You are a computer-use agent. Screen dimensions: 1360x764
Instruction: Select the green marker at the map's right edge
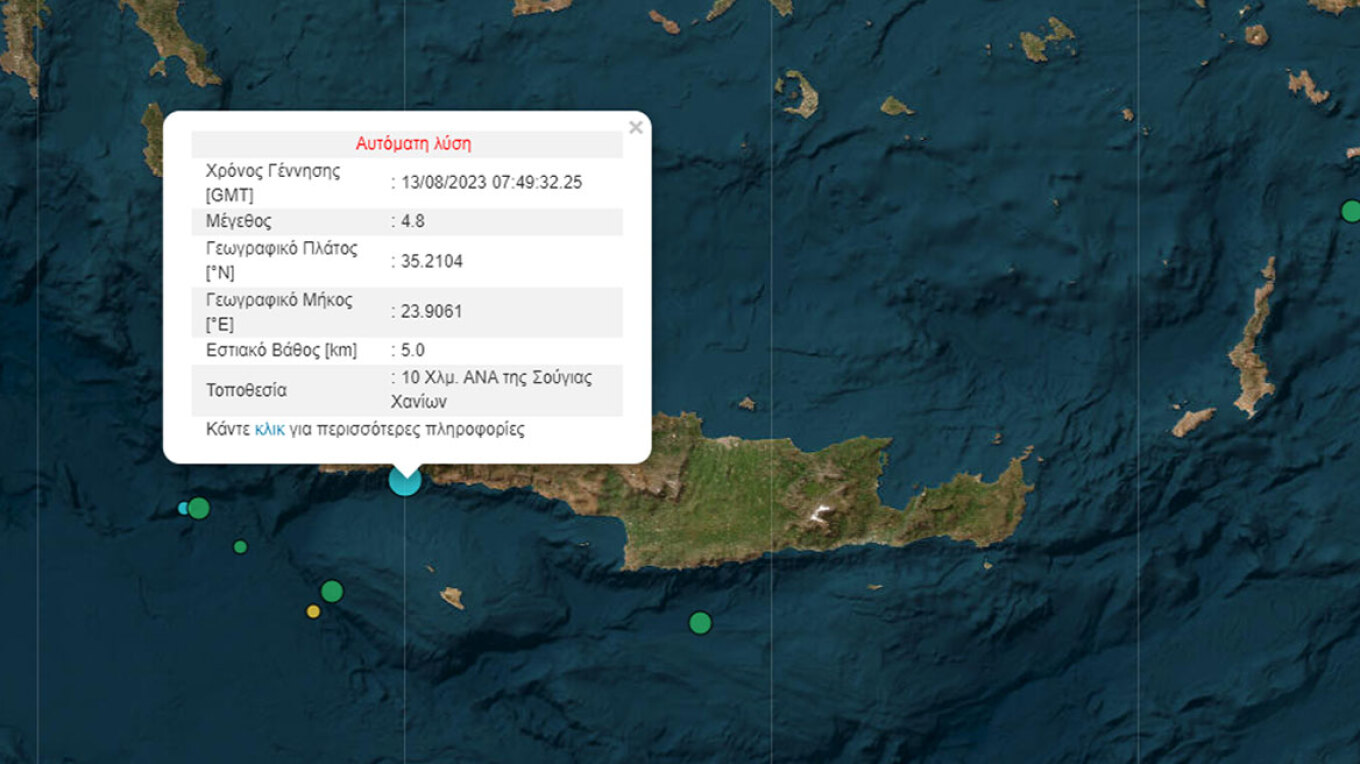click(x=1350, y=211)
